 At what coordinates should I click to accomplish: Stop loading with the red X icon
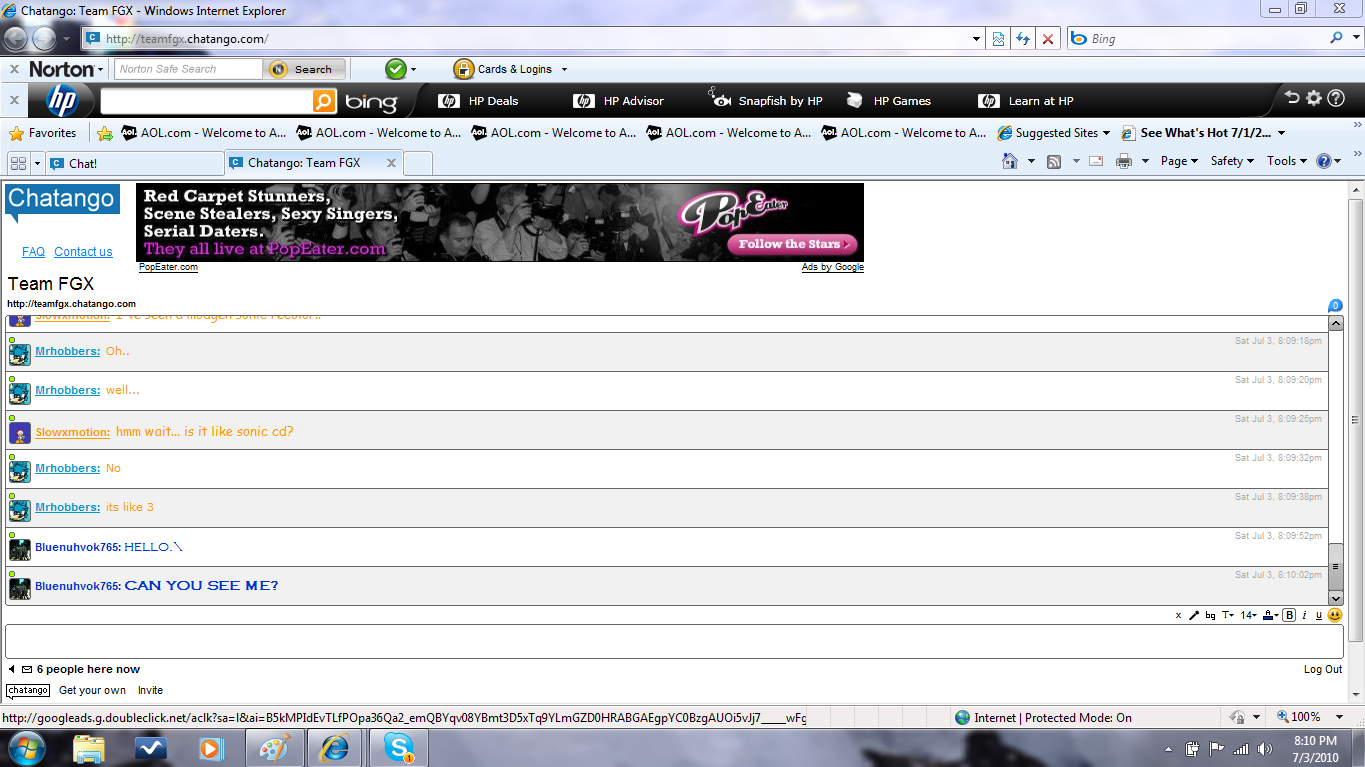[1048, 39]
